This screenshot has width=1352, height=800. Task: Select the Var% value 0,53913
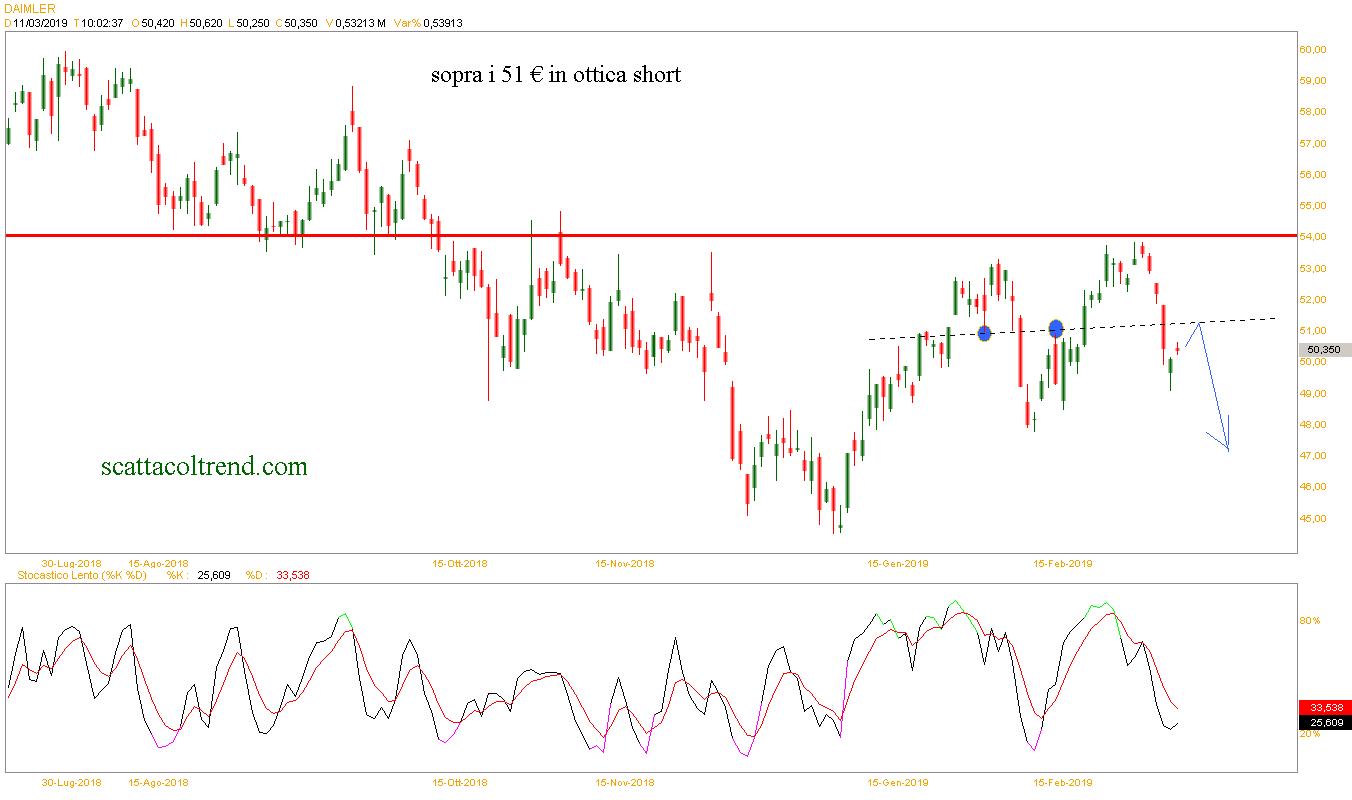pyautogui.click(x=444, y=22)
